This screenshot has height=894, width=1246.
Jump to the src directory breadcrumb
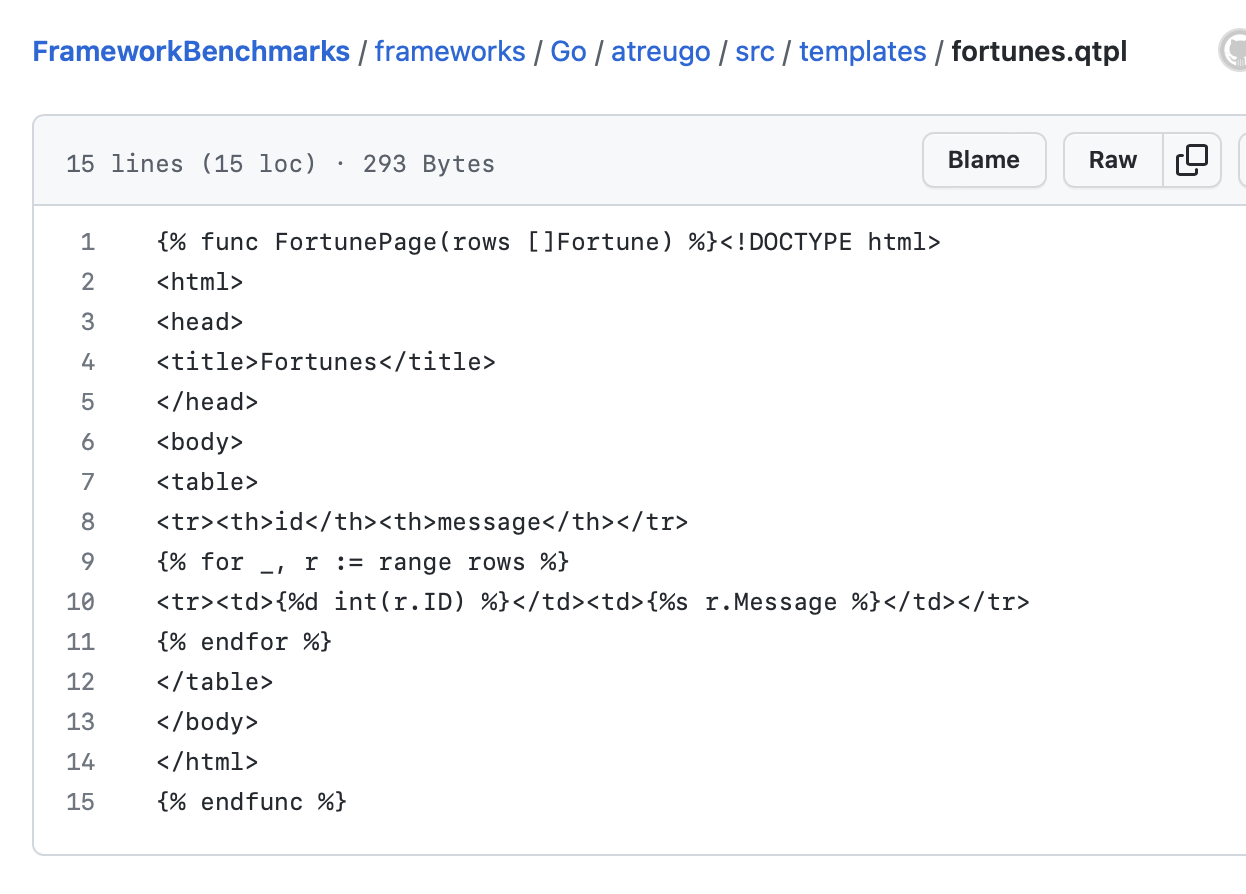(x=755, y=52)
